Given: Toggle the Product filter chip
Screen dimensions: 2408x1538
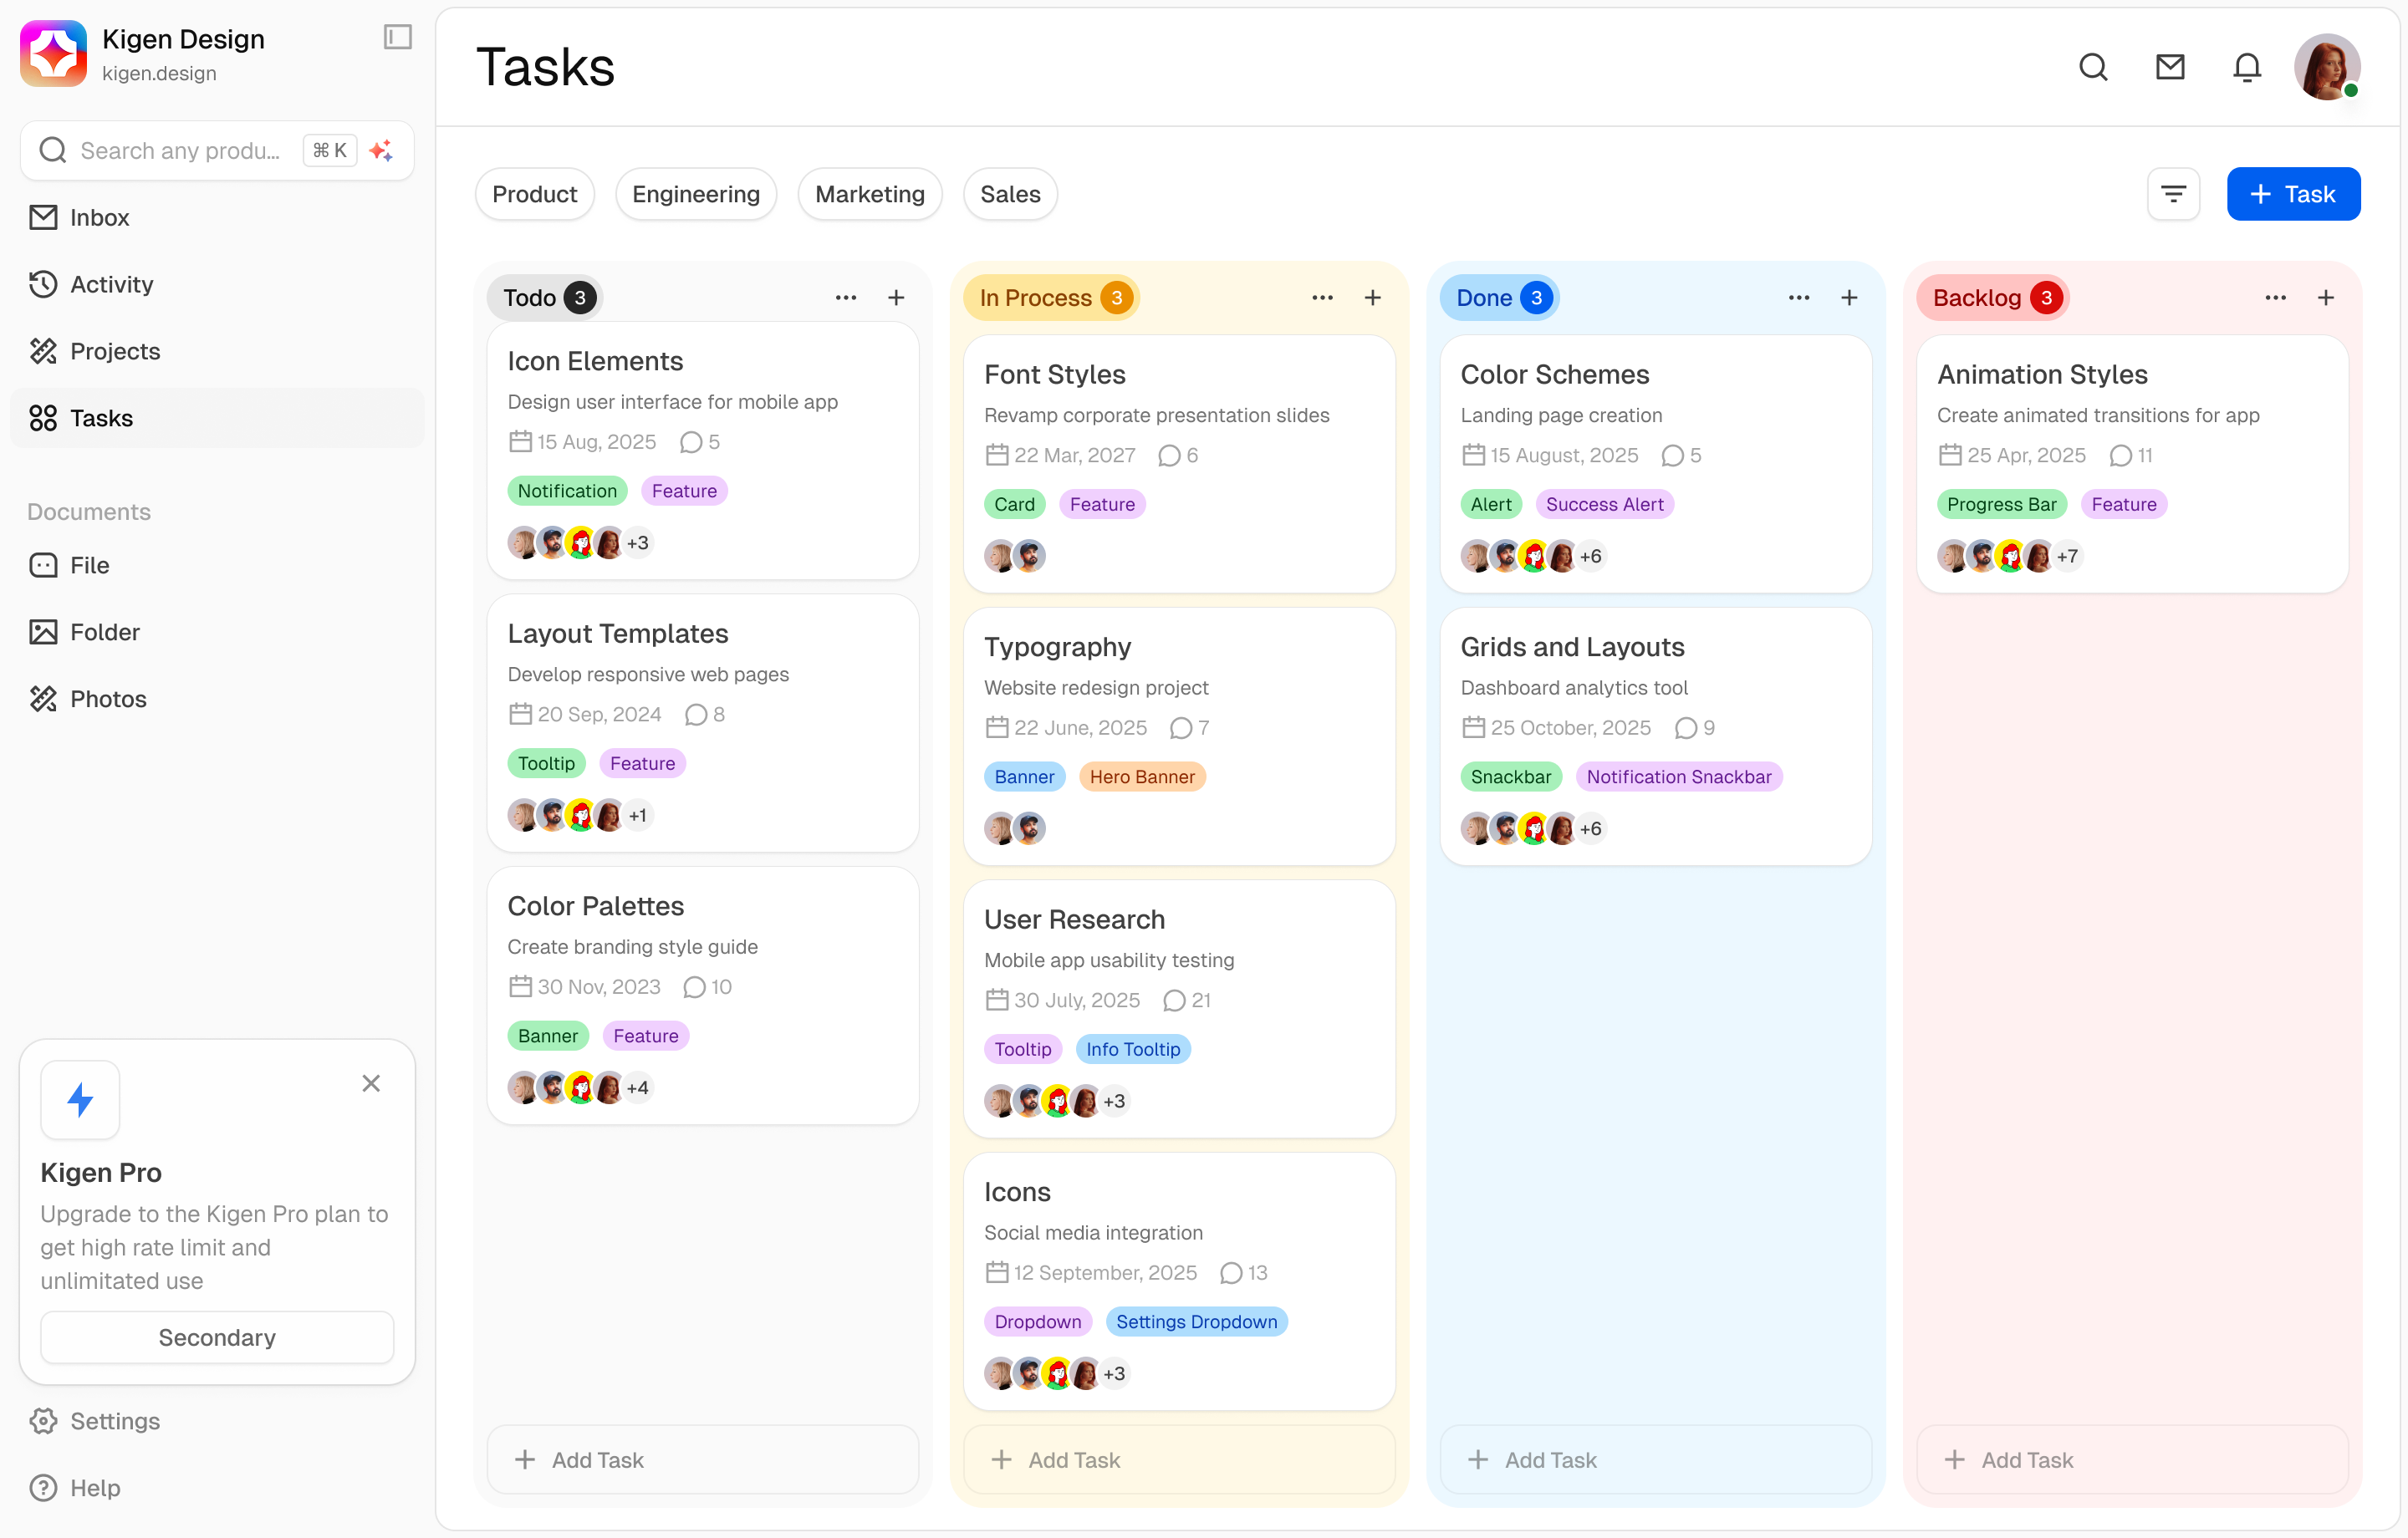Looking at the screenshot, I should point(534,194).
